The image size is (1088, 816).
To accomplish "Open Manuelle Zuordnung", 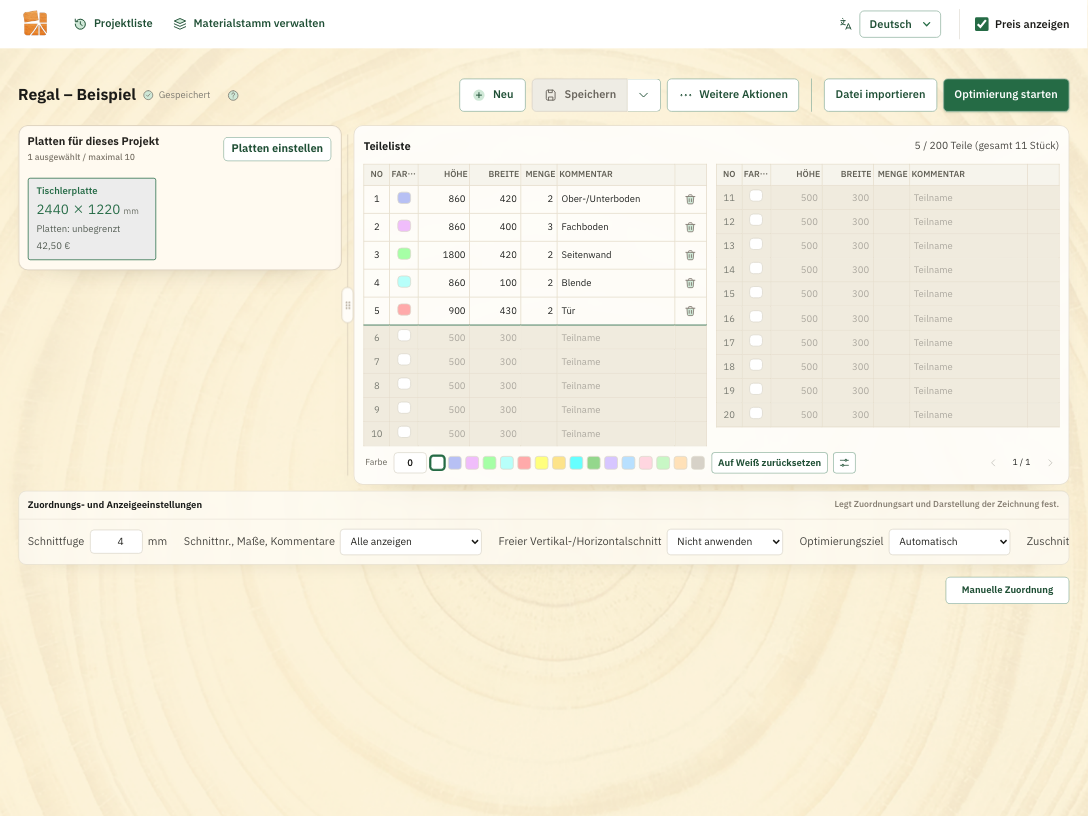I will 1007,590.
